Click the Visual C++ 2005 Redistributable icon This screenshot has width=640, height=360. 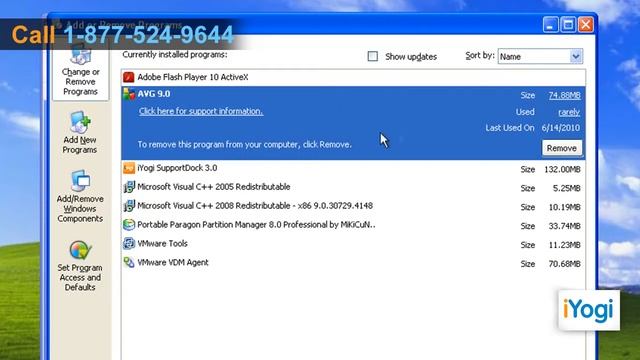[129, 187]
